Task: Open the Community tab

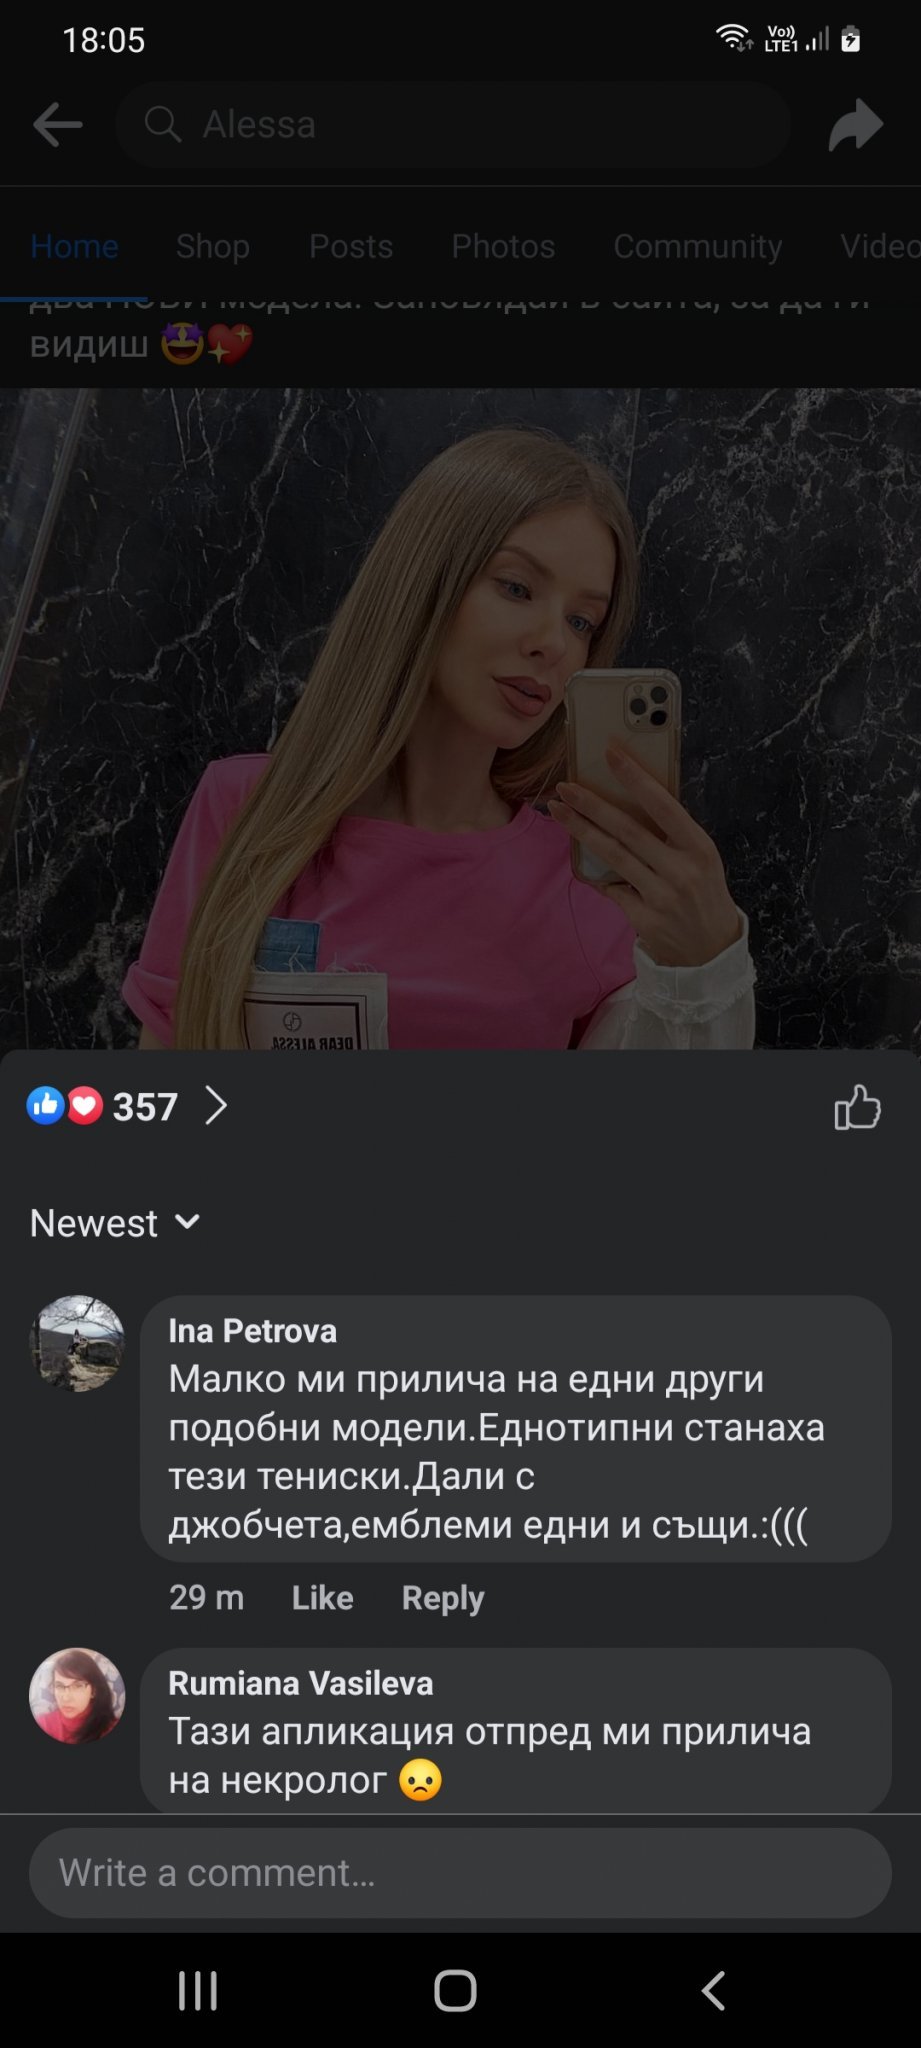Action: pyautogui.click(x=698, y=246)
